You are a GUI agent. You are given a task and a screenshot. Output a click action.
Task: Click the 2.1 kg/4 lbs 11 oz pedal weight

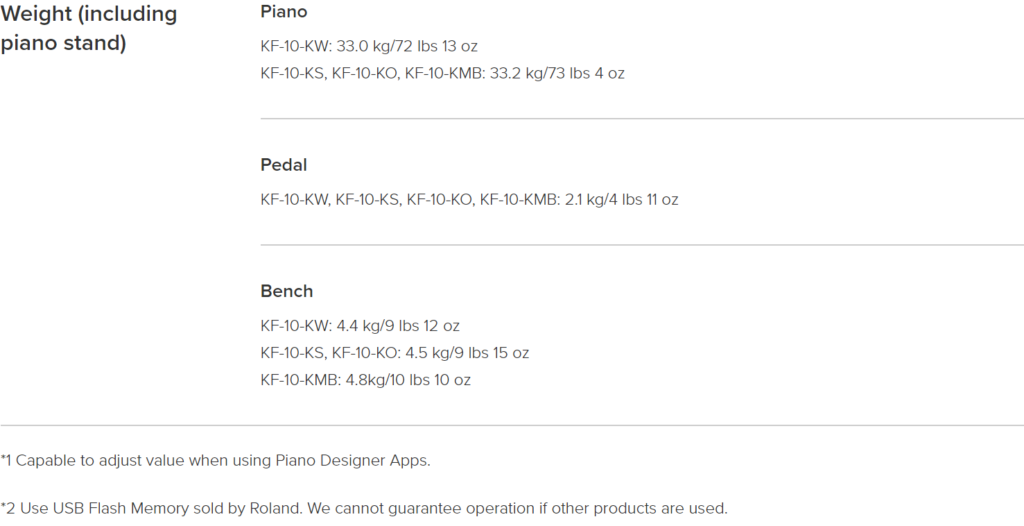click(x=621, y=199)
